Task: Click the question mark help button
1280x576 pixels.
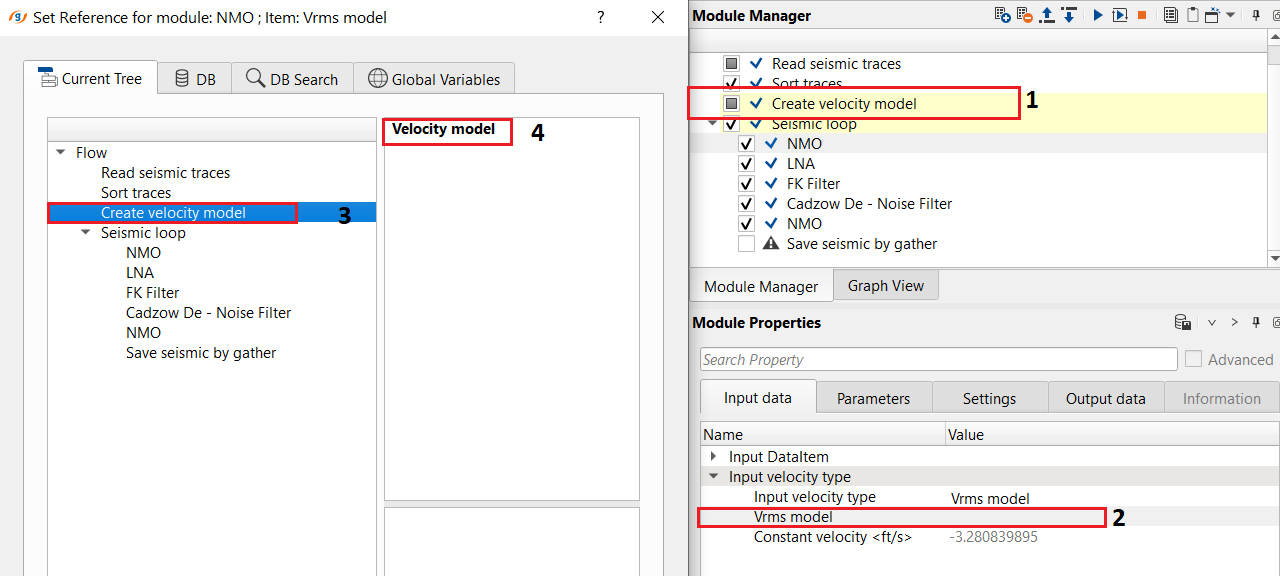Action: click(600, 17)
